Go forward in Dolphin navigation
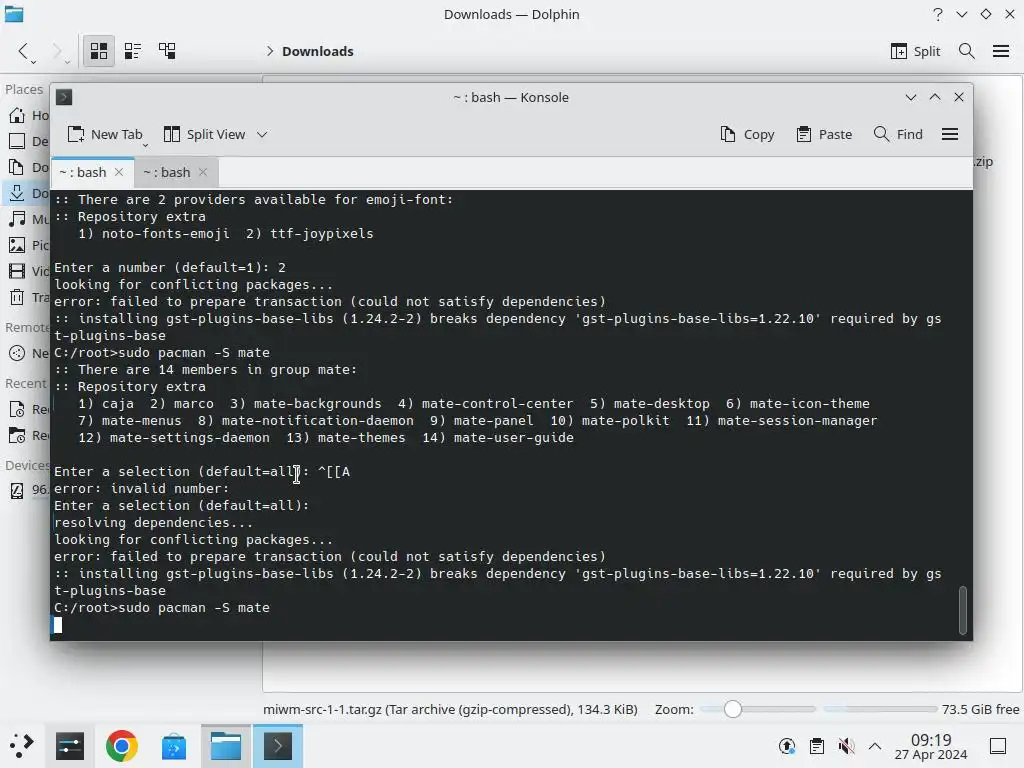The width and height of the screenshot is (1024, 768). point(57,51)
